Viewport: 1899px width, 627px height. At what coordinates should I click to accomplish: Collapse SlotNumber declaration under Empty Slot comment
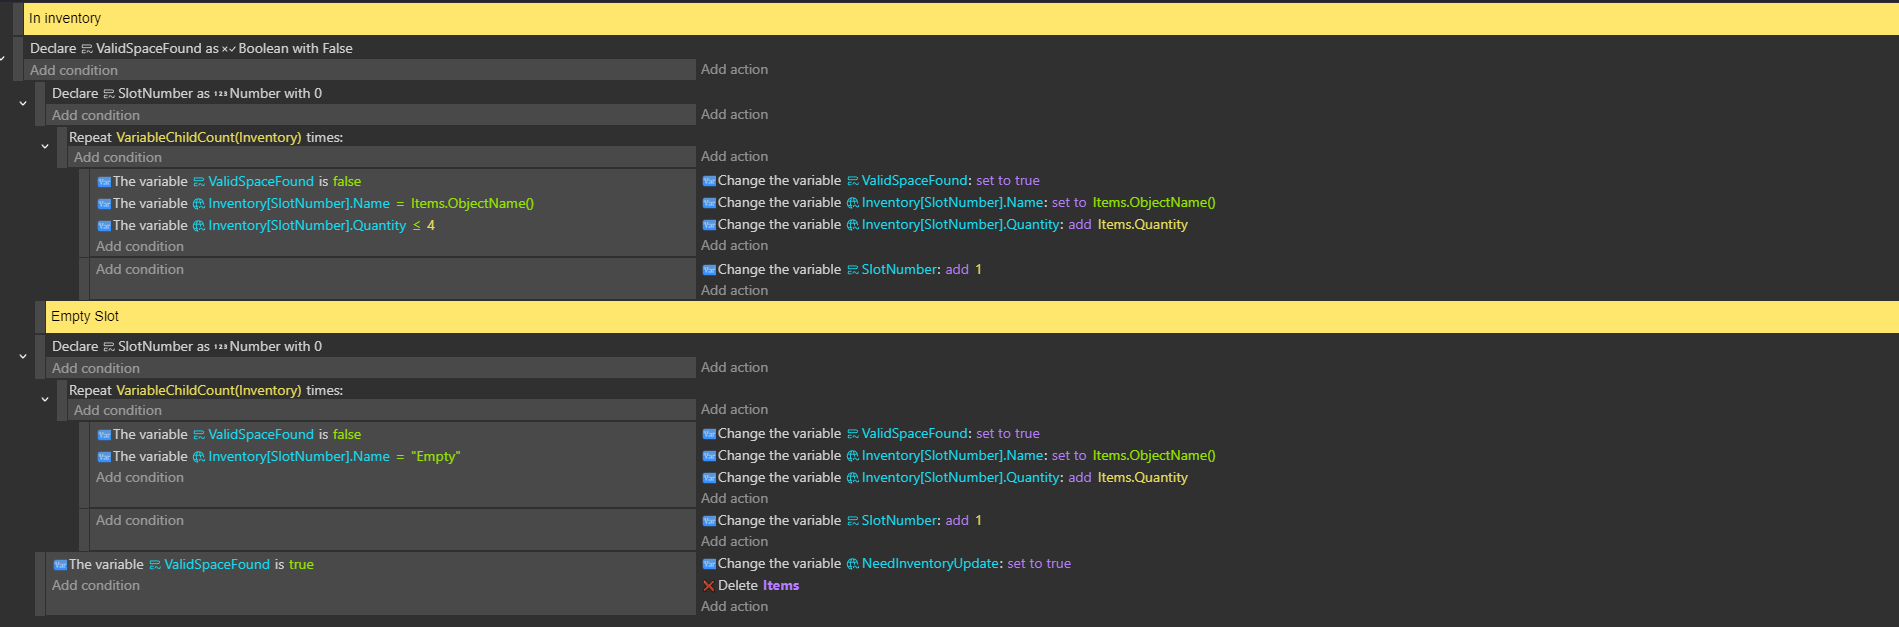(23, 356)
